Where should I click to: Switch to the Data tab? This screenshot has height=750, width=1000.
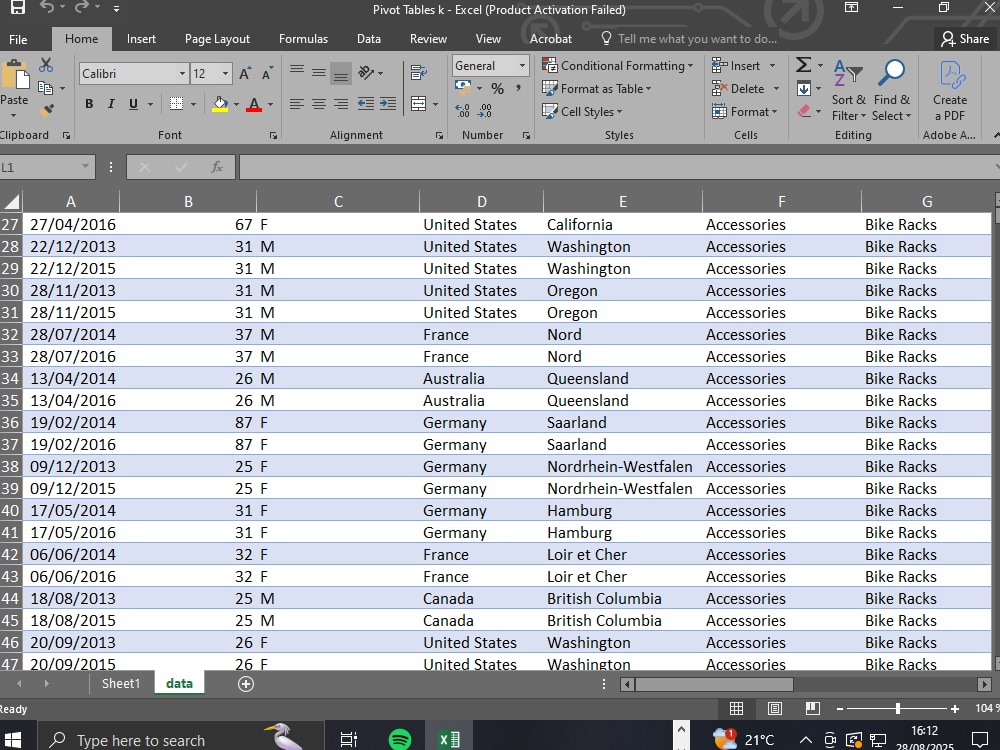pos(369,39)
